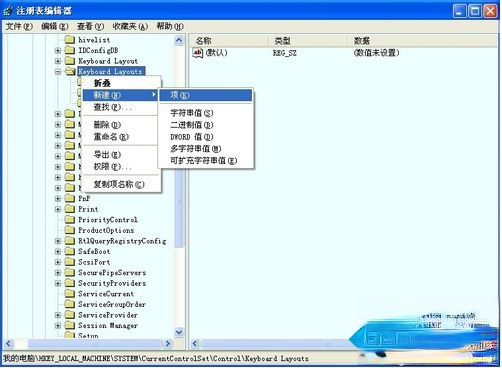
Task: Open the 收藏夹(A) menu
Action: (130, 26)
